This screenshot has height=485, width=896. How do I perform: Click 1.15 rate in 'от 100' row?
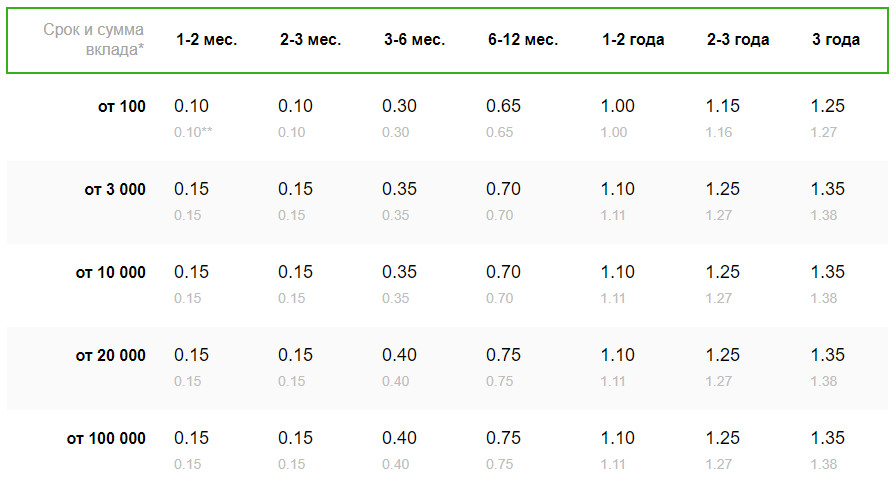(x=723, y=106)
